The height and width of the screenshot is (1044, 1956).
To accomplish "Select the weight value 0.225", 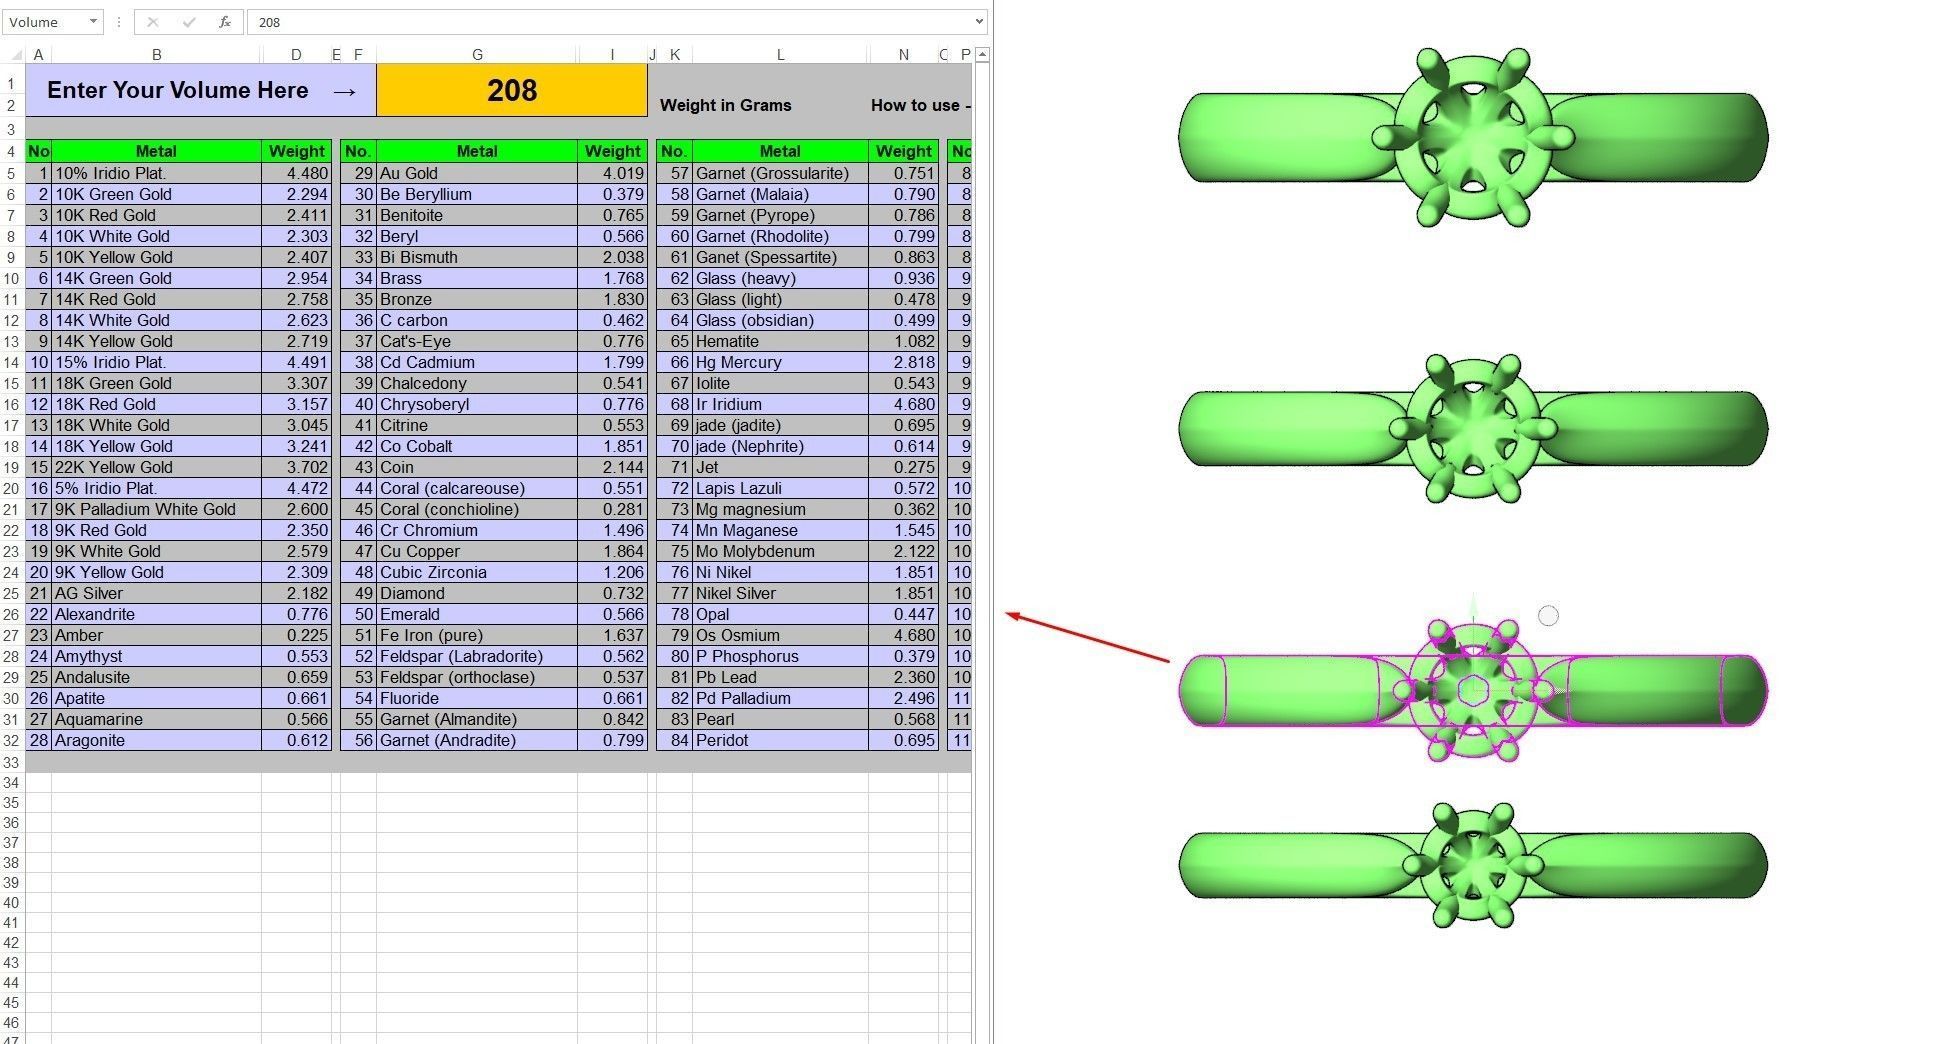I will 296,635.
